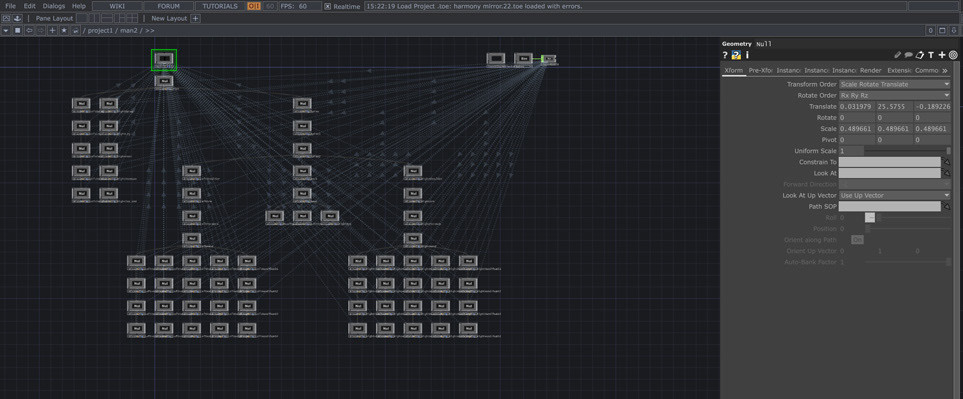Bookmark the network with the star icon
The width and height of the screenshot is (963, 399).
tap(64, 30)
